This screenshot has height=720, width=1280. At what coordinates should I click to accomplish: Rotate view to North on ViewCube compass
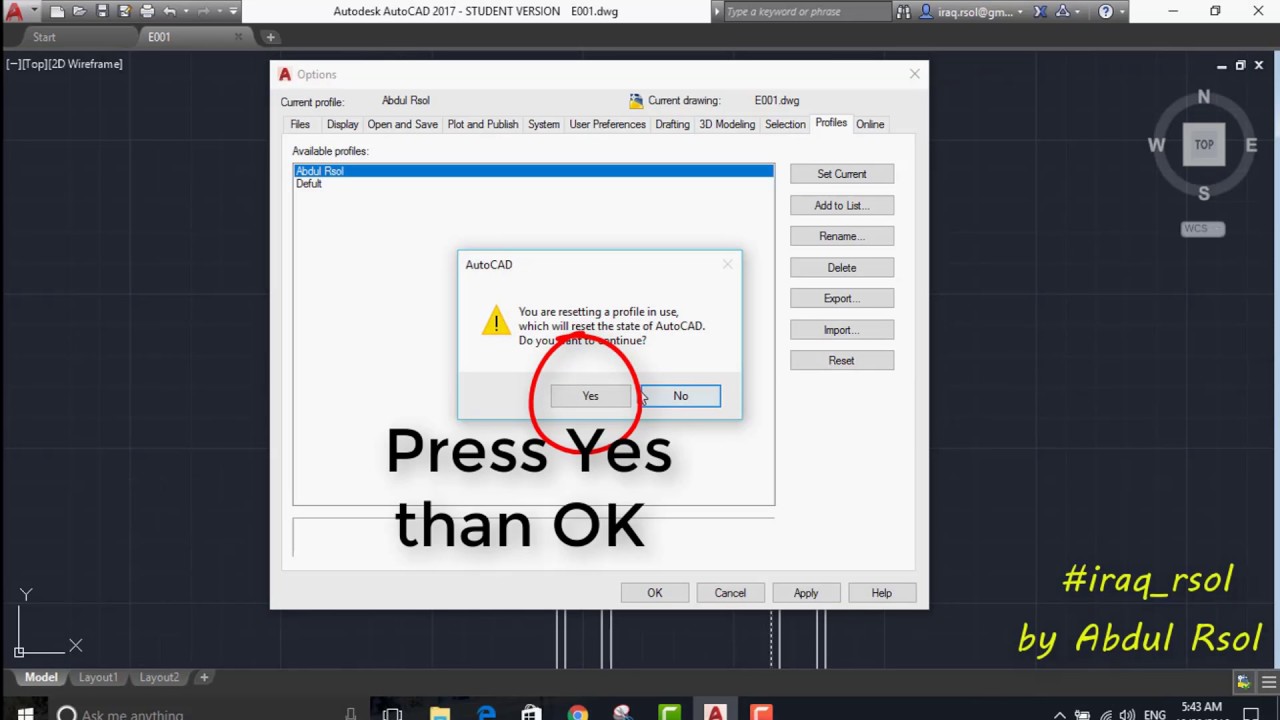tap(1204, 97)
